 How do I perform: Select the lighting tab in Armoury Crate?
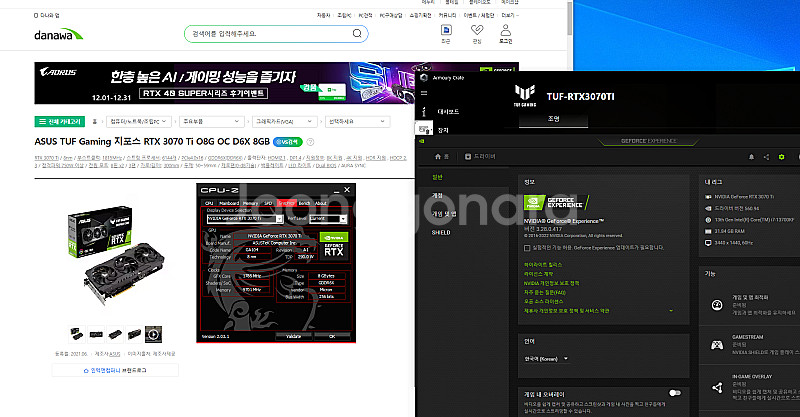coord(554,119)
